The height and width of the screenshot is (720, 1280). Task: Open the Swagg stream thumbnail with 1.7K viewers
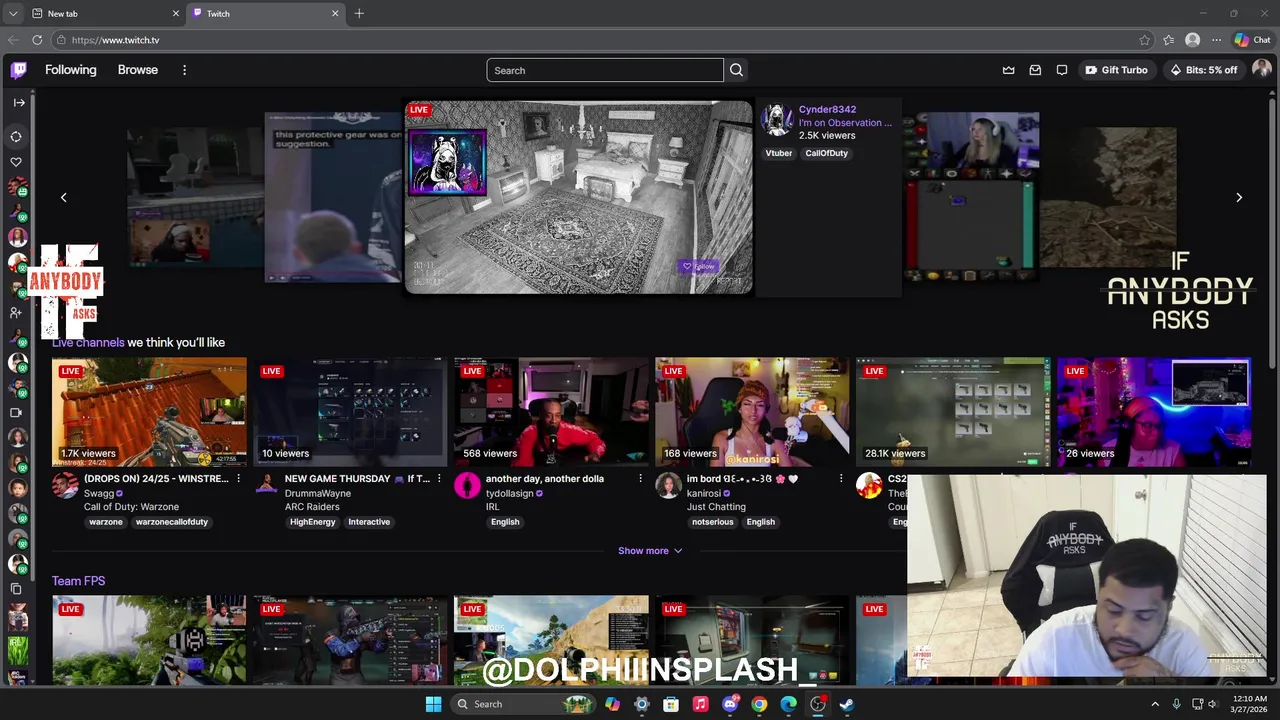tap(149, 412)
